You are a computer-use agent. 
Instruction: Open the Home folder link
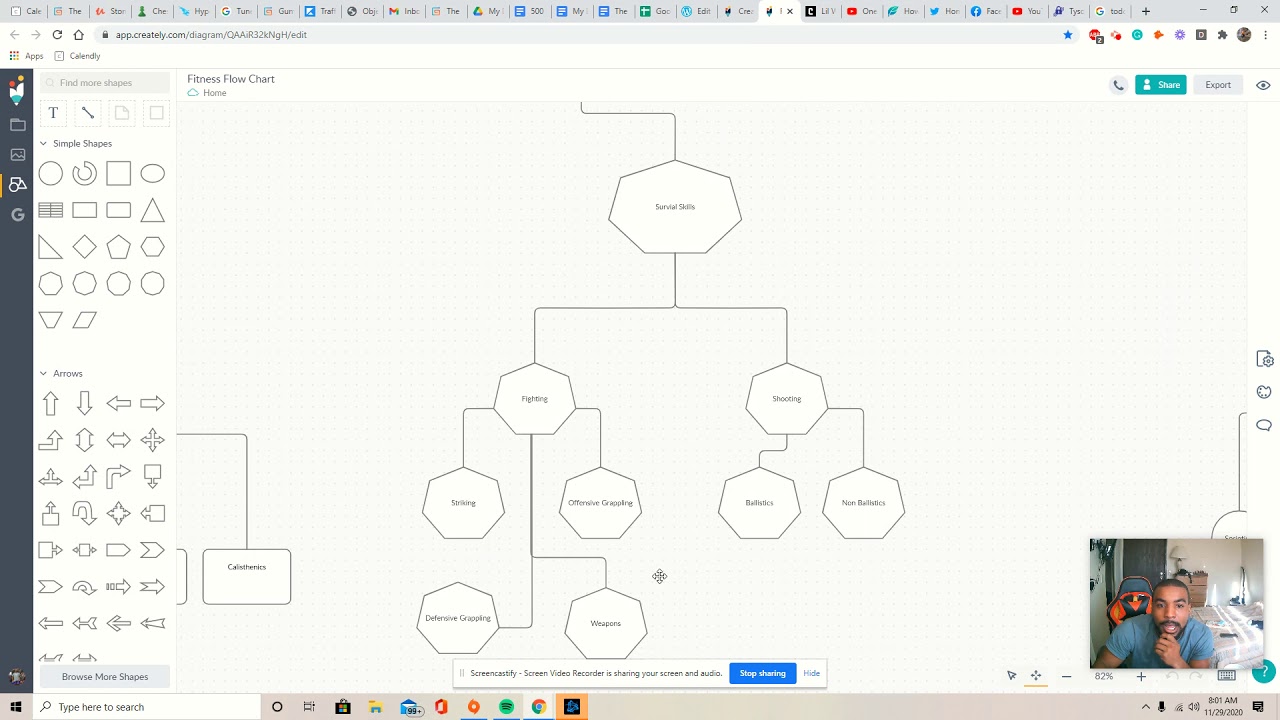[x=214, y=93]
